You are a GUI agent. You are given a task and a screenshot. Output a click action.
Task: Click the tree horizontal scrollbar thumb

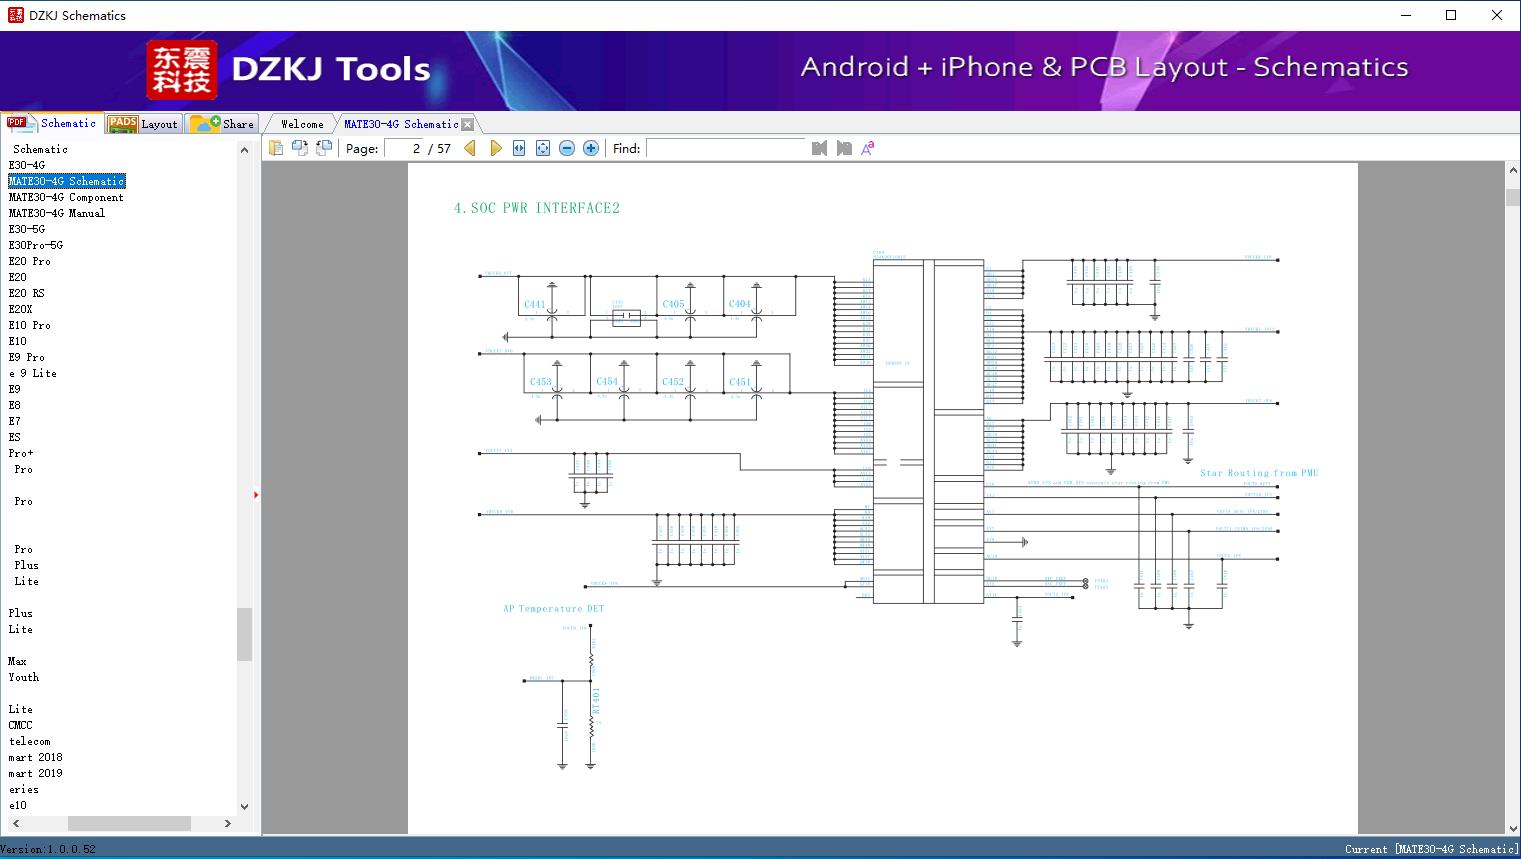pyautogui.click(x=129, y=823)
